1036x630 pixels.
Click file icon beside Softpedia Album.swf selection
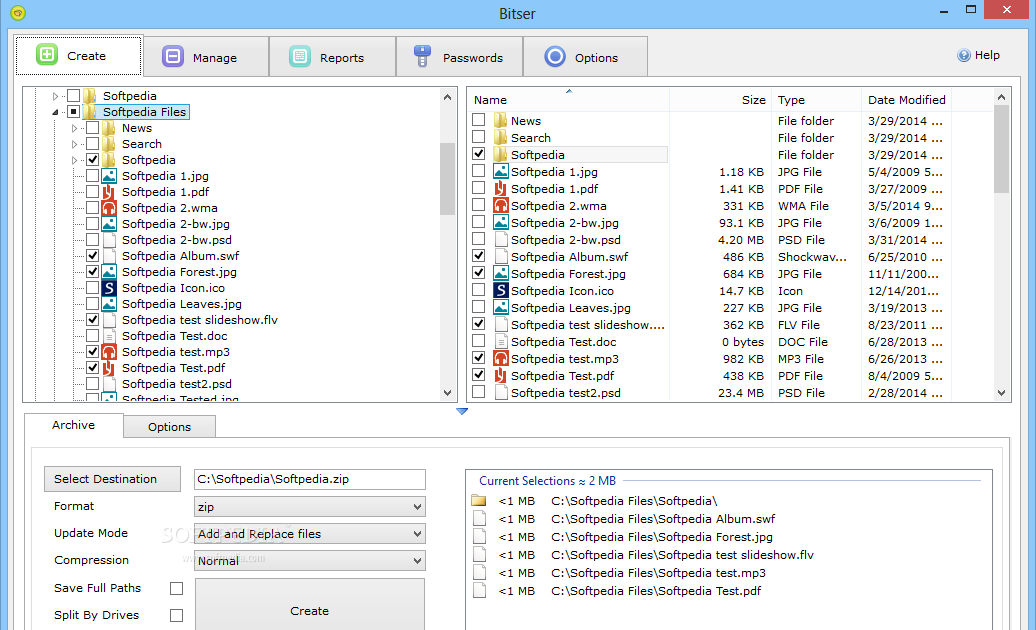click(x=480, y=518)
